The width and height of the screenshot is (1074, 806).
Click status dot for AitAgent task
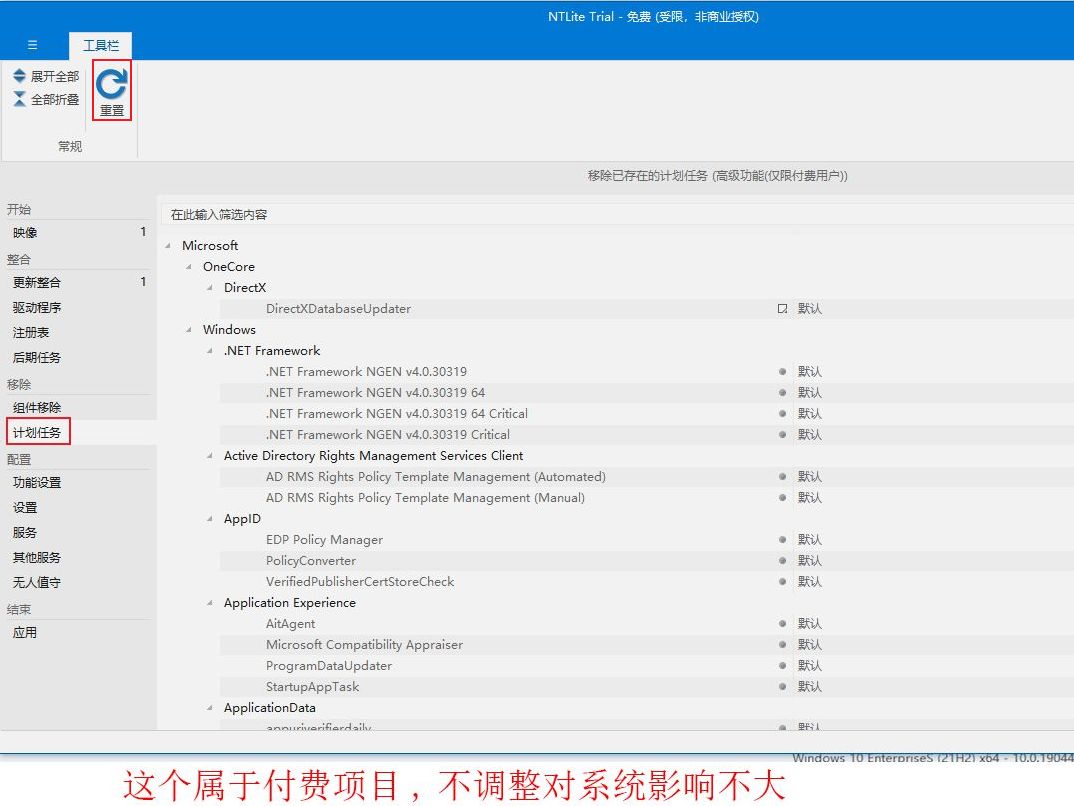[782, 624]
